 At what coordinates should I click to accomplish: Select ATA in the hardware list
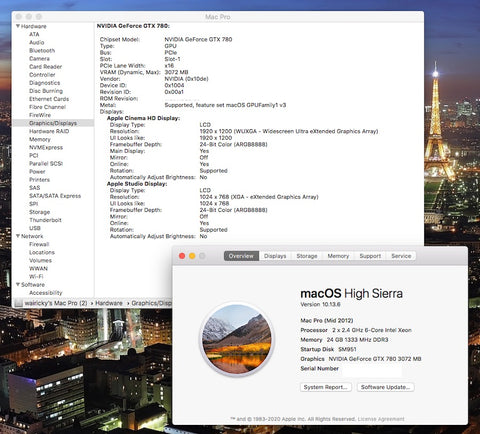[34, 34]
